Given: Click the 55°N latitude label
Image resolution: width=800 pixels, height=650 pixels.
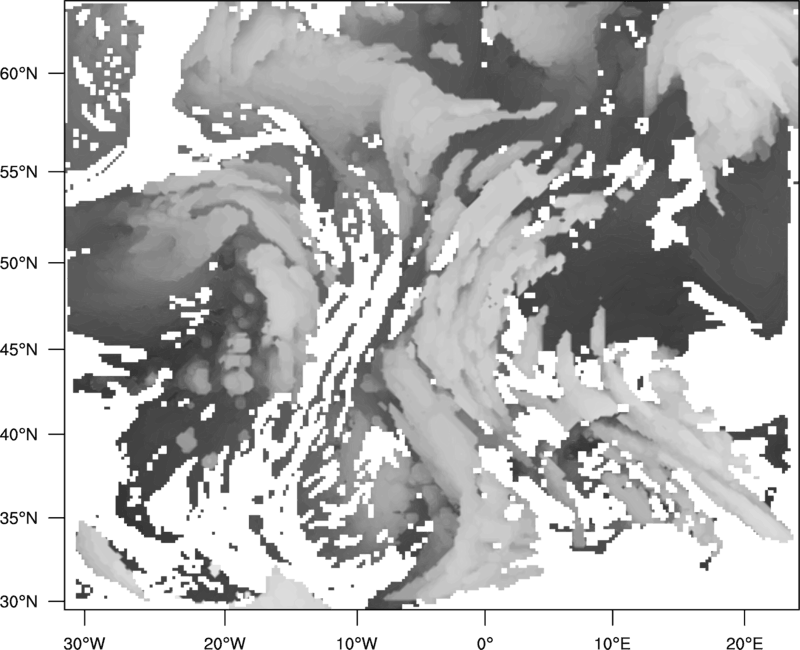Looking at the screenshot, I should pyautogui.click(x=19, y=172).
